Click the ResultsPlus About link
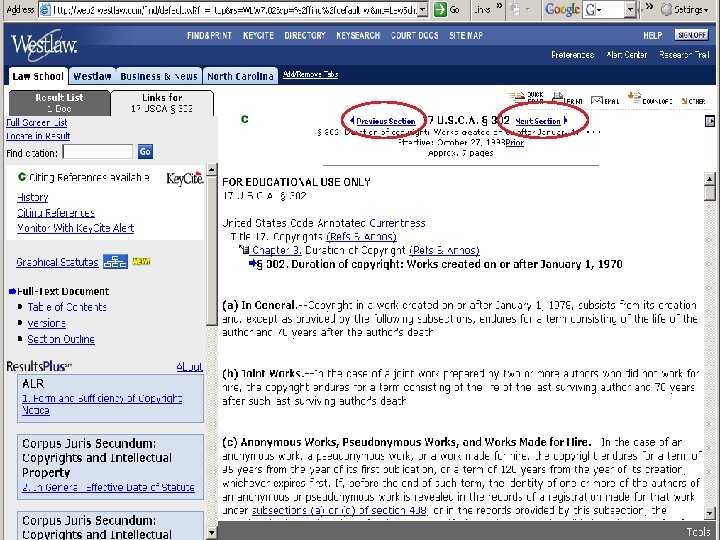This screenshot has width=720, height=540. 189,366
